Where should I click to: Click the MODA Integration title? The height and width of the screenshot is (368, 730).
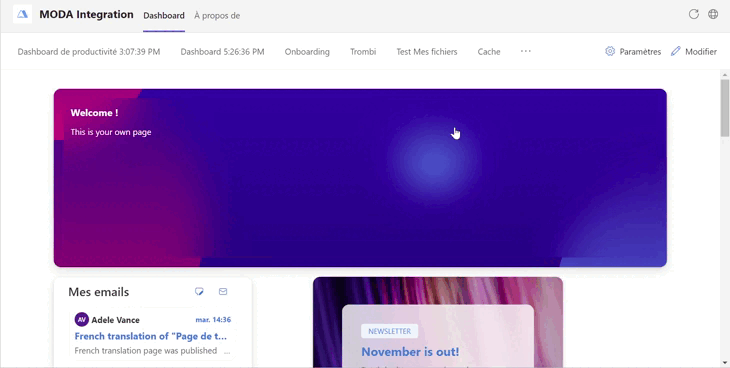86,14
